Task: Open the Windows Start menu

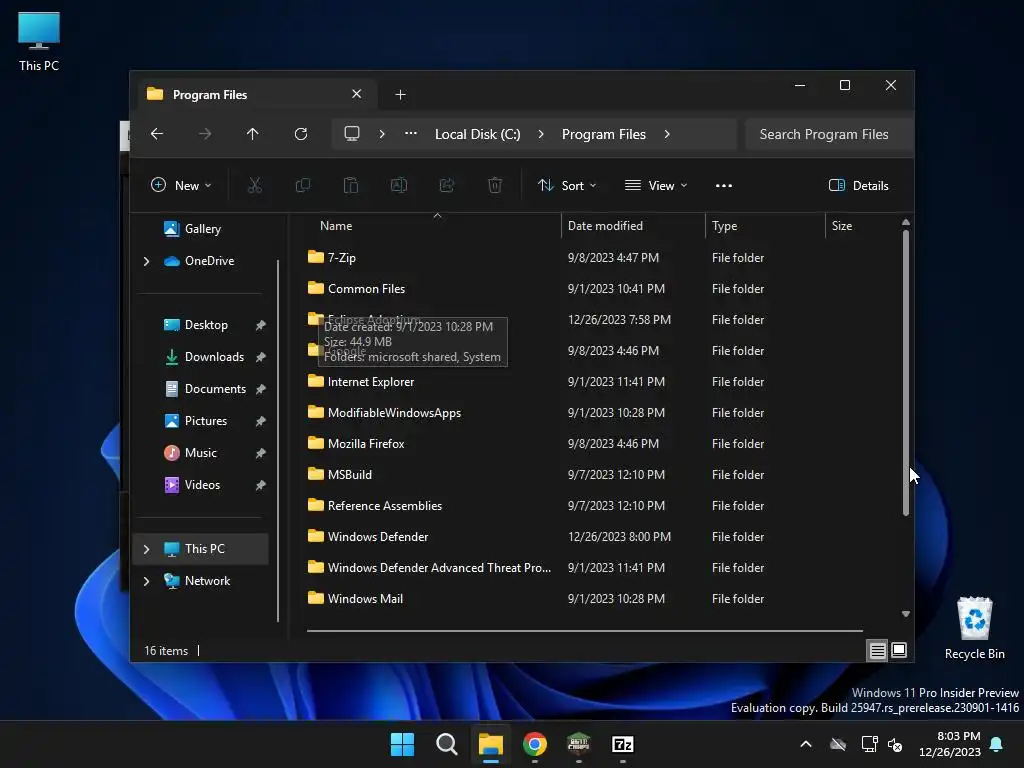Action: (402, 744)
